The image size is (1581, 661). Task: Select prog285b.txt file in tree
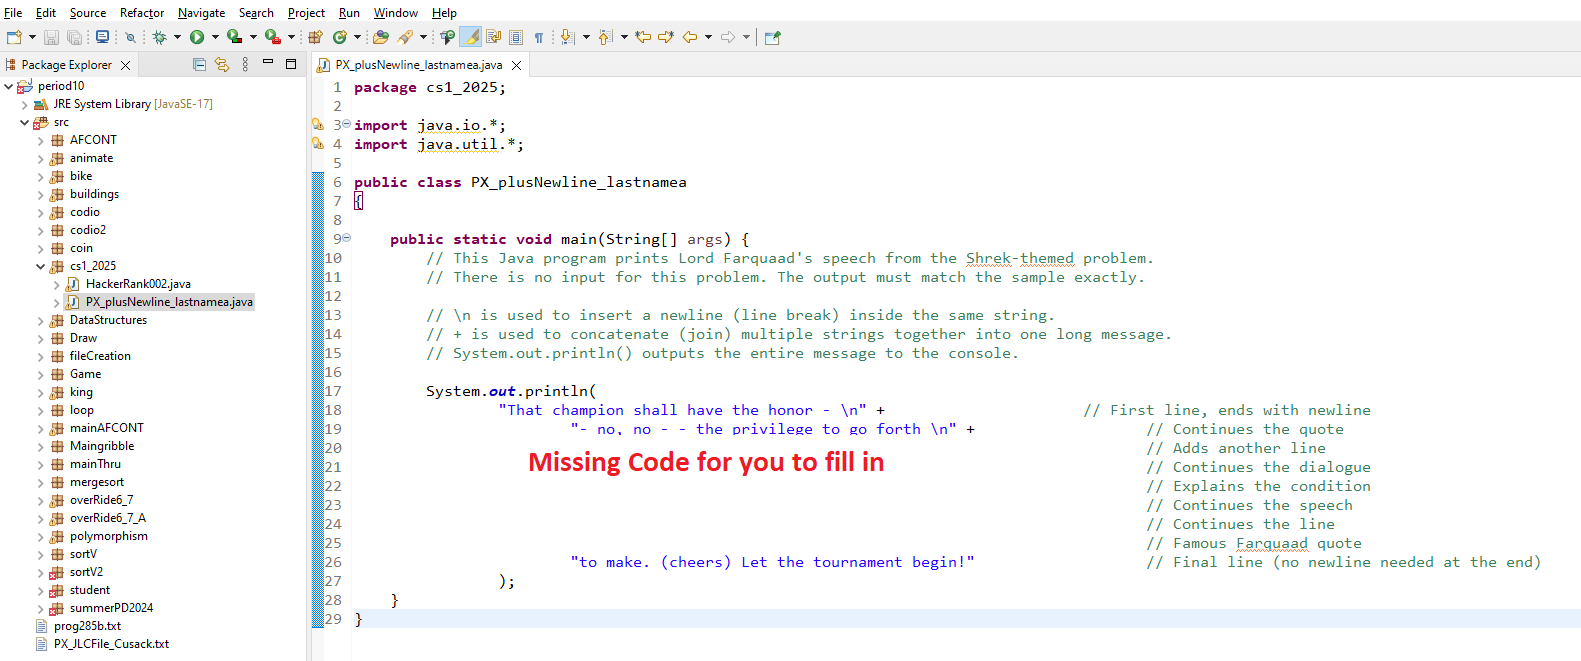(87, 626)
